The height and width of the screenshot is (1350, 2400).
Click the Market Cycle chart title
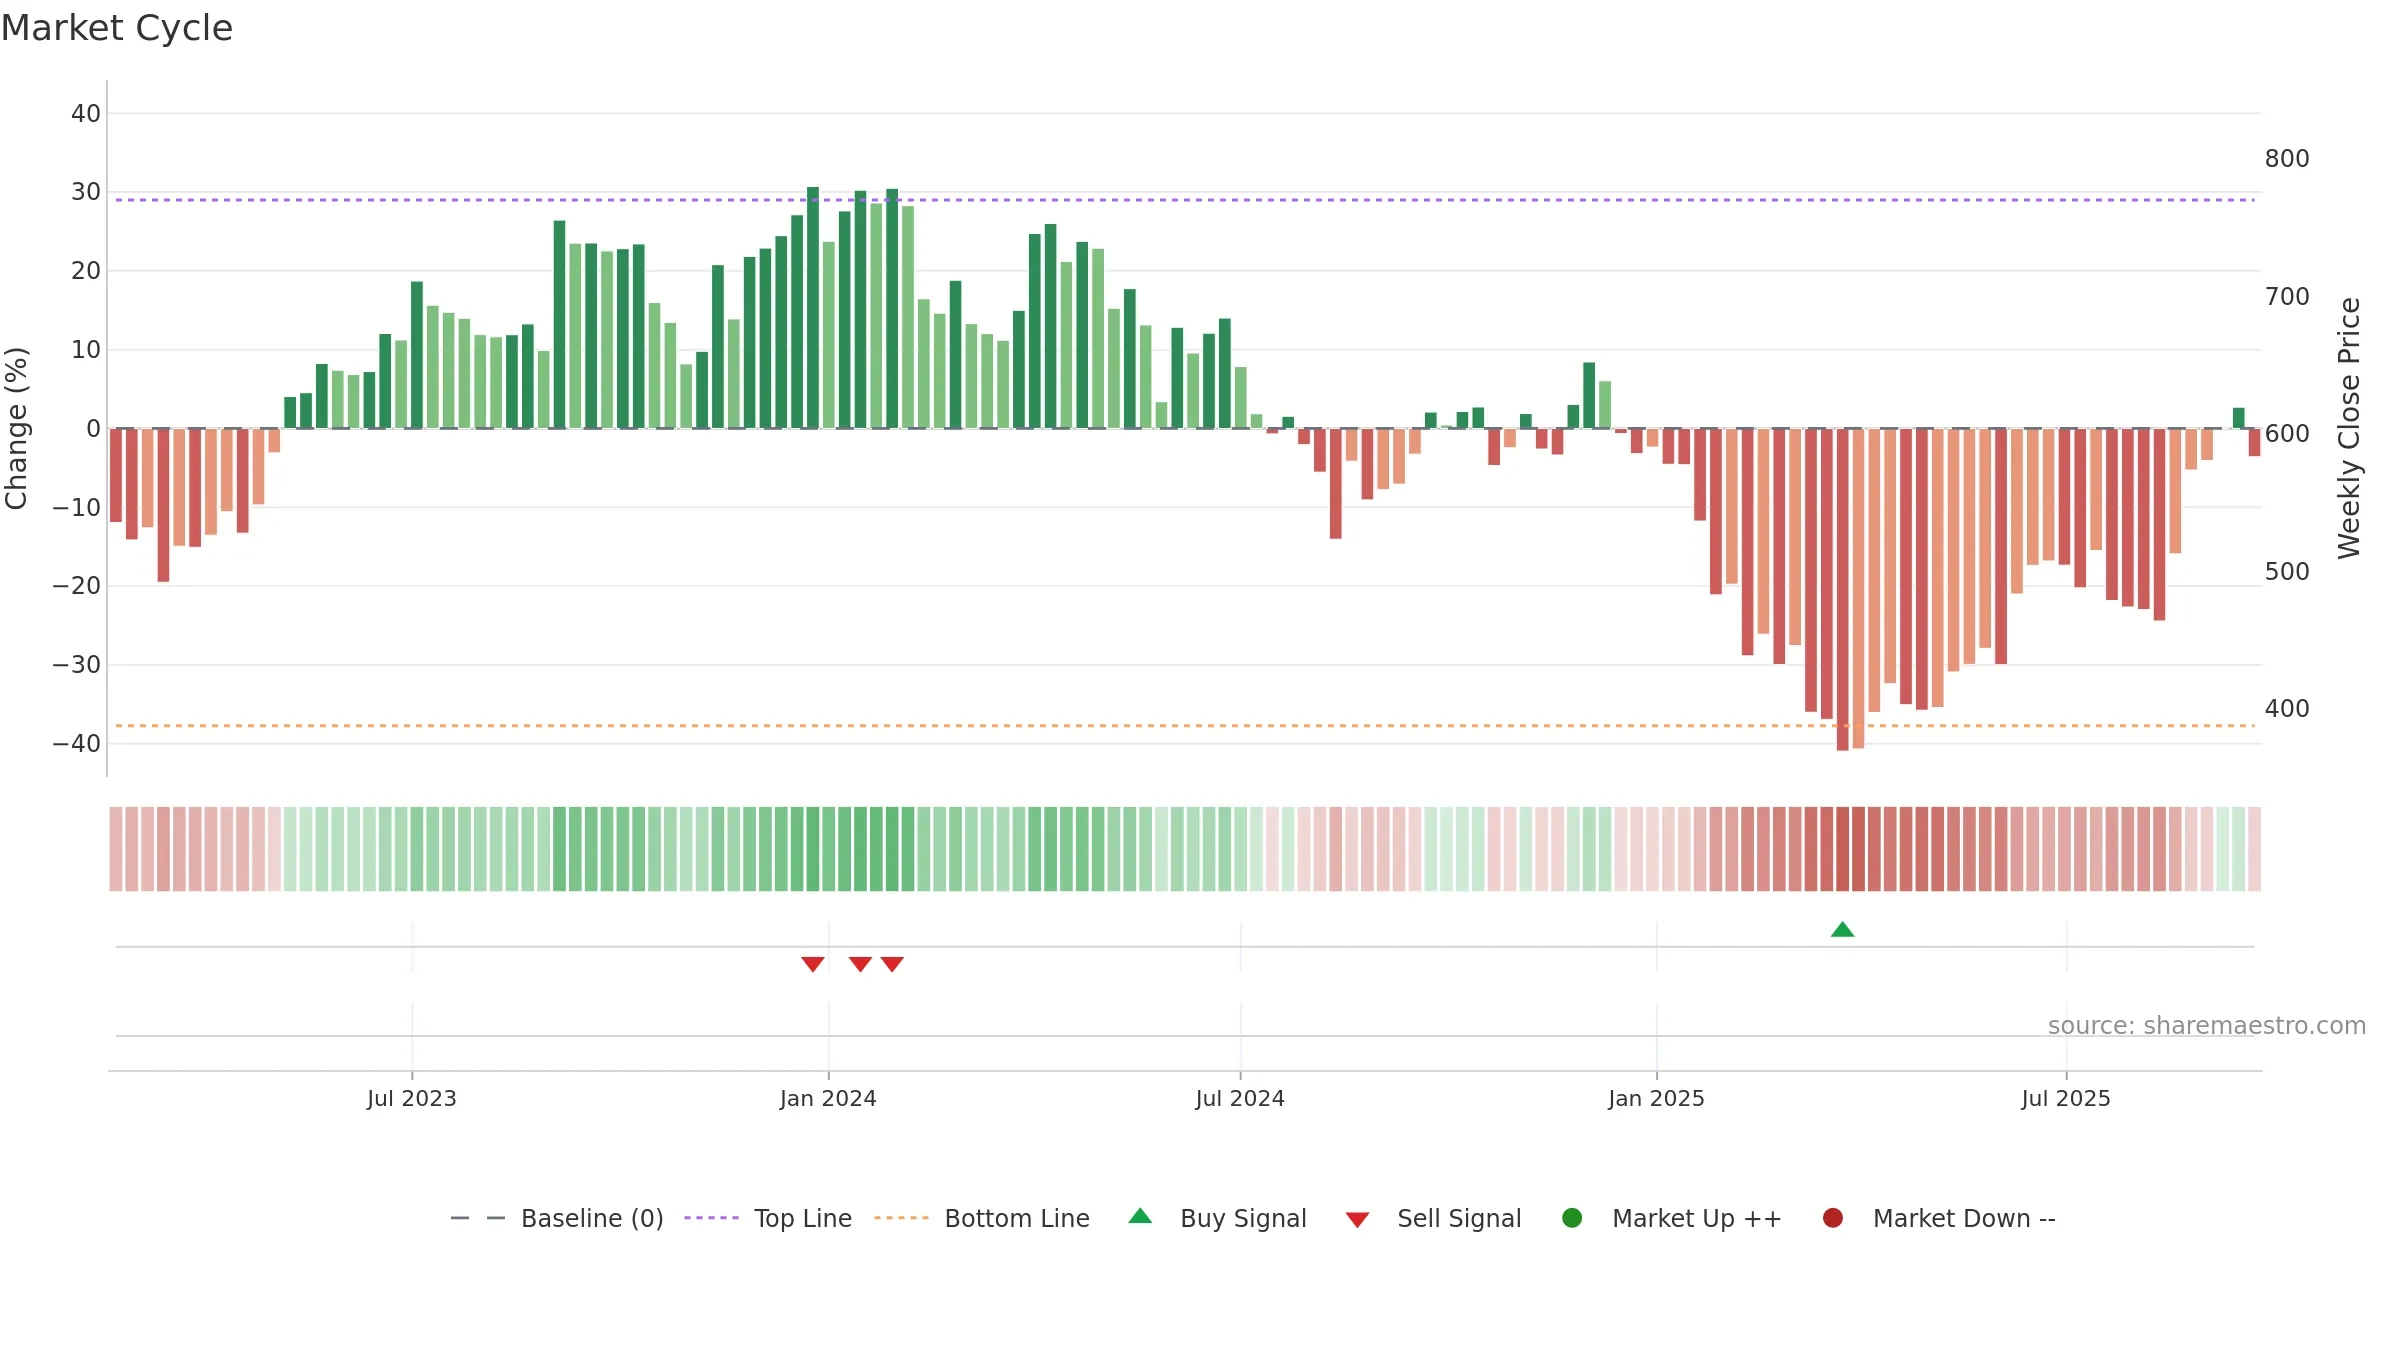(117, 28)
